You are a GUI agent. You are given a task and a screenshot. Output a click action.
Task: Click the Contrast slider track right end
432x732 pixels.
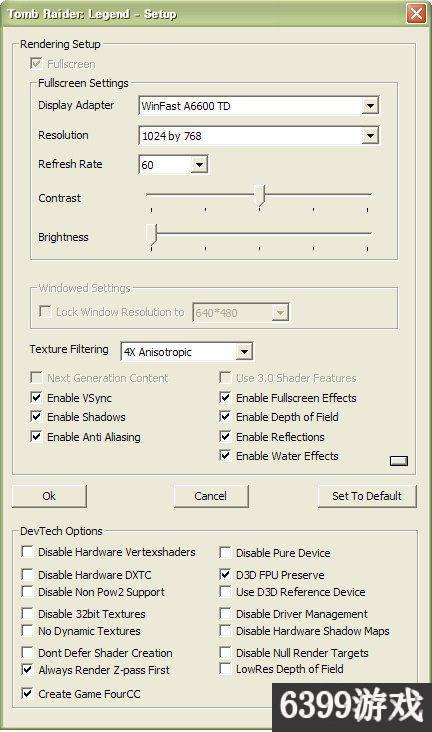pyautogui.click(x=368, y=194)
